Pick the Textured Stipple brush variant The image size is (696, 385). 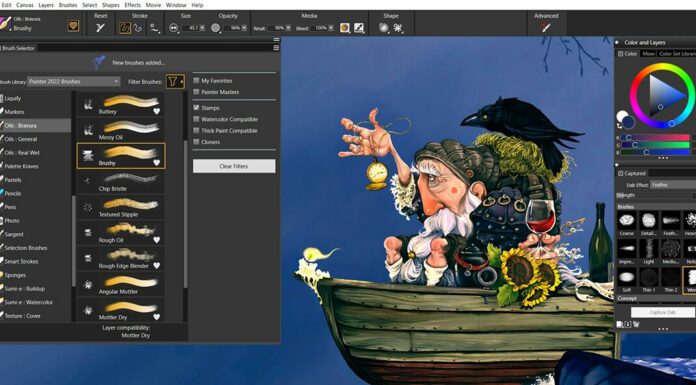121,208
